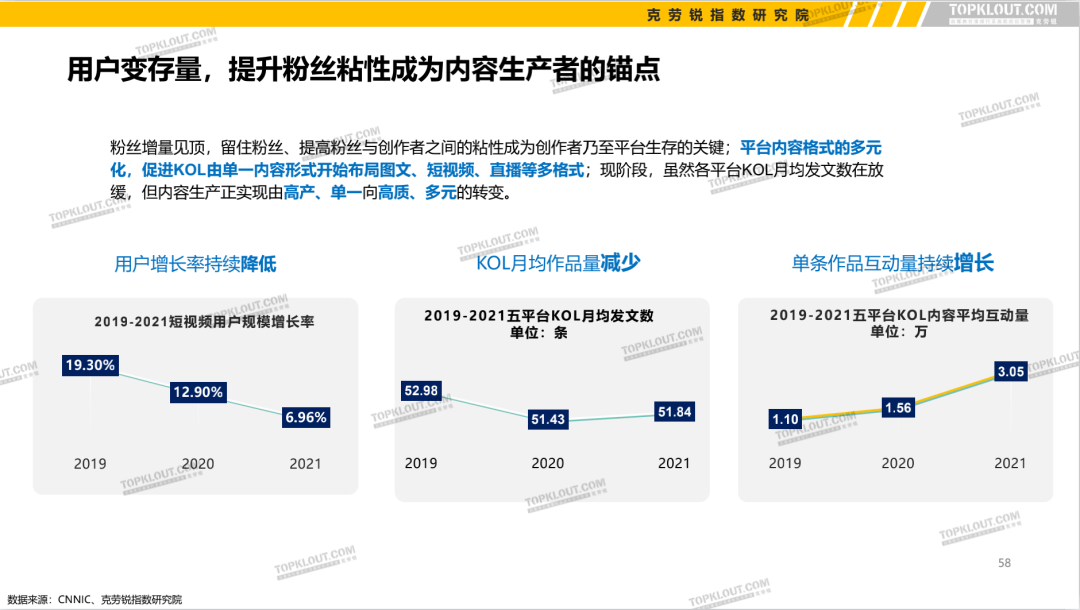Click chart title 2019-2021短视频用户规模增长率
This screenshot has width=1080, height=610.
click(x=204, y=322)
